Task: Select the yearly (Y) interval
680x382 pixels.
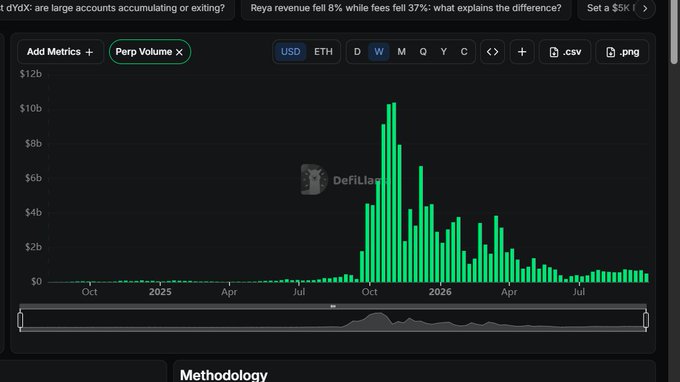Action: (x=444, y=52)
